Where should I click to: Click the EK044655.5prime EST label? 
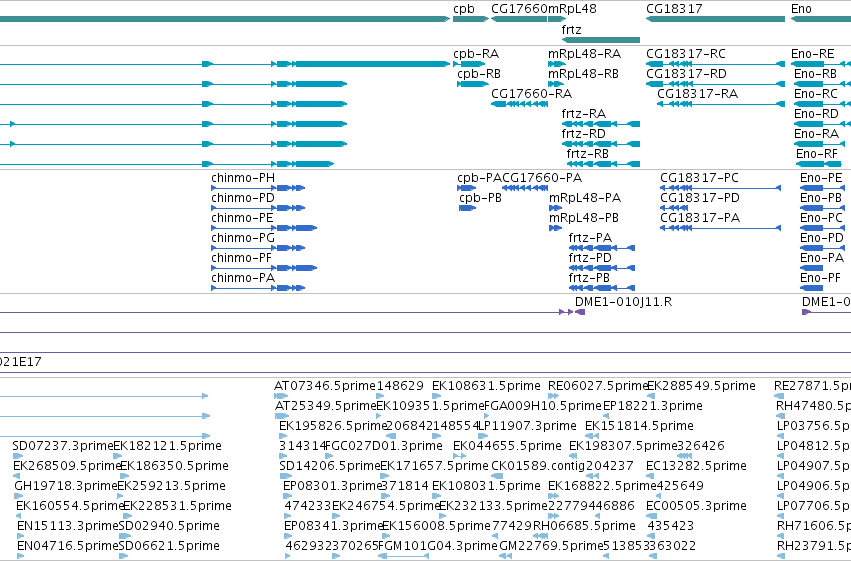tap(507, 446)
